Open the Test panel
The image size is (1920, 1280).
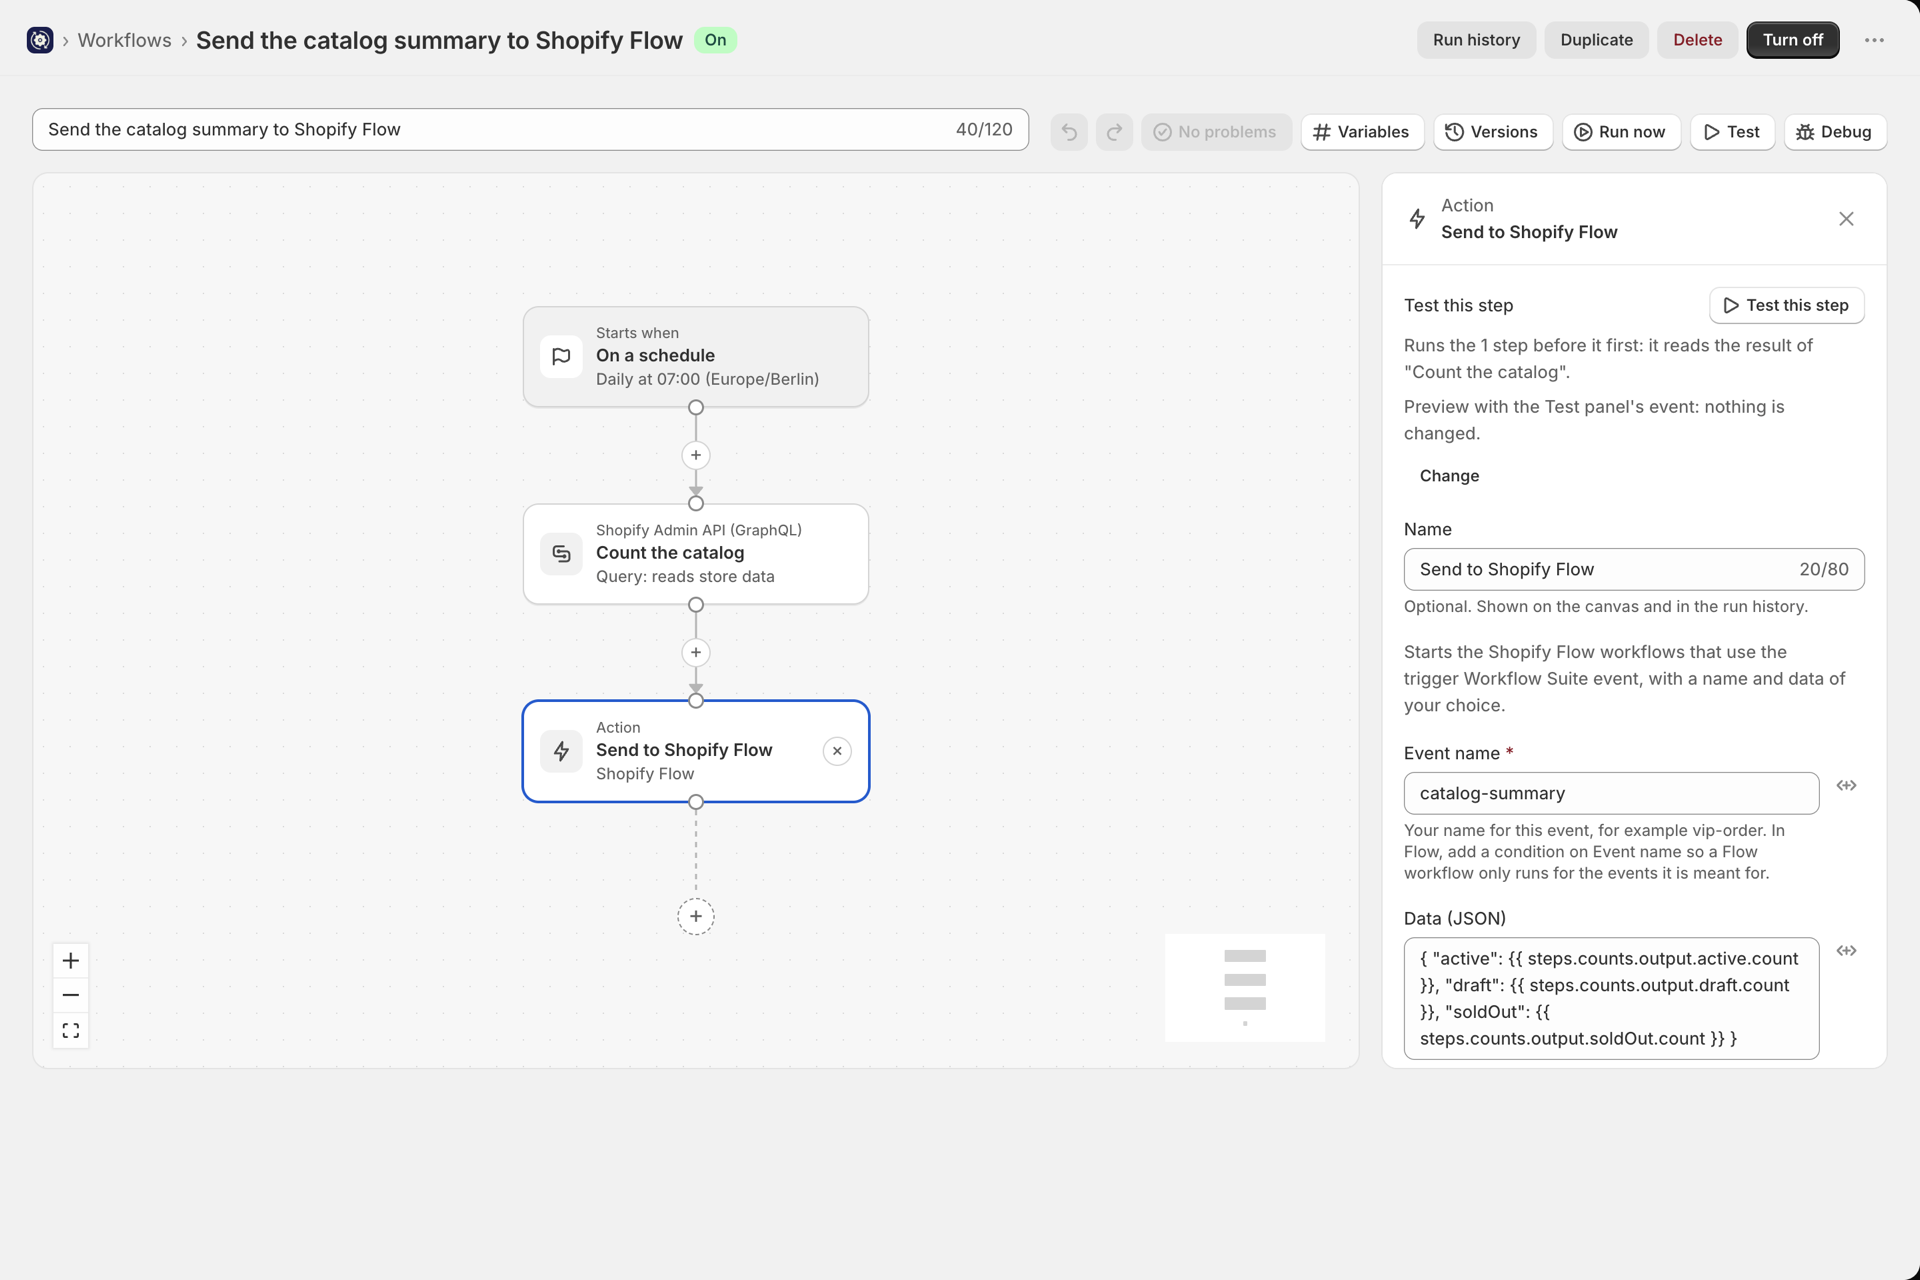[x=1732, y=132]
